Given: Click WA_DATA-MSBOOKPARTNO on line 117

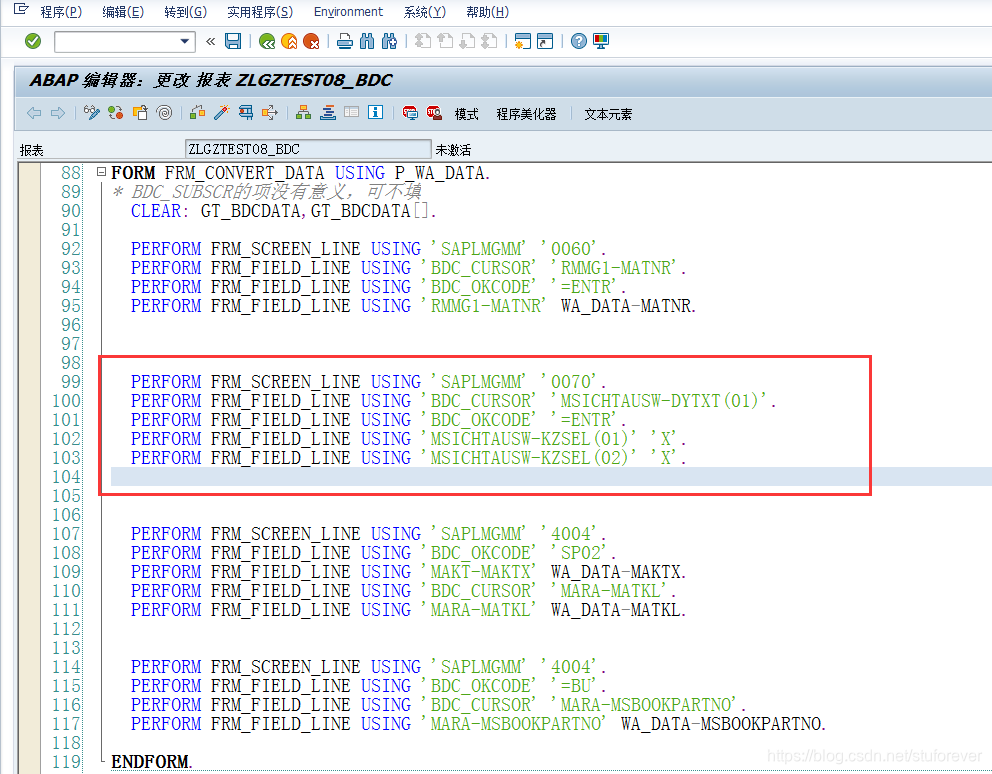Looking at the screenshot, I should [723, 723].
